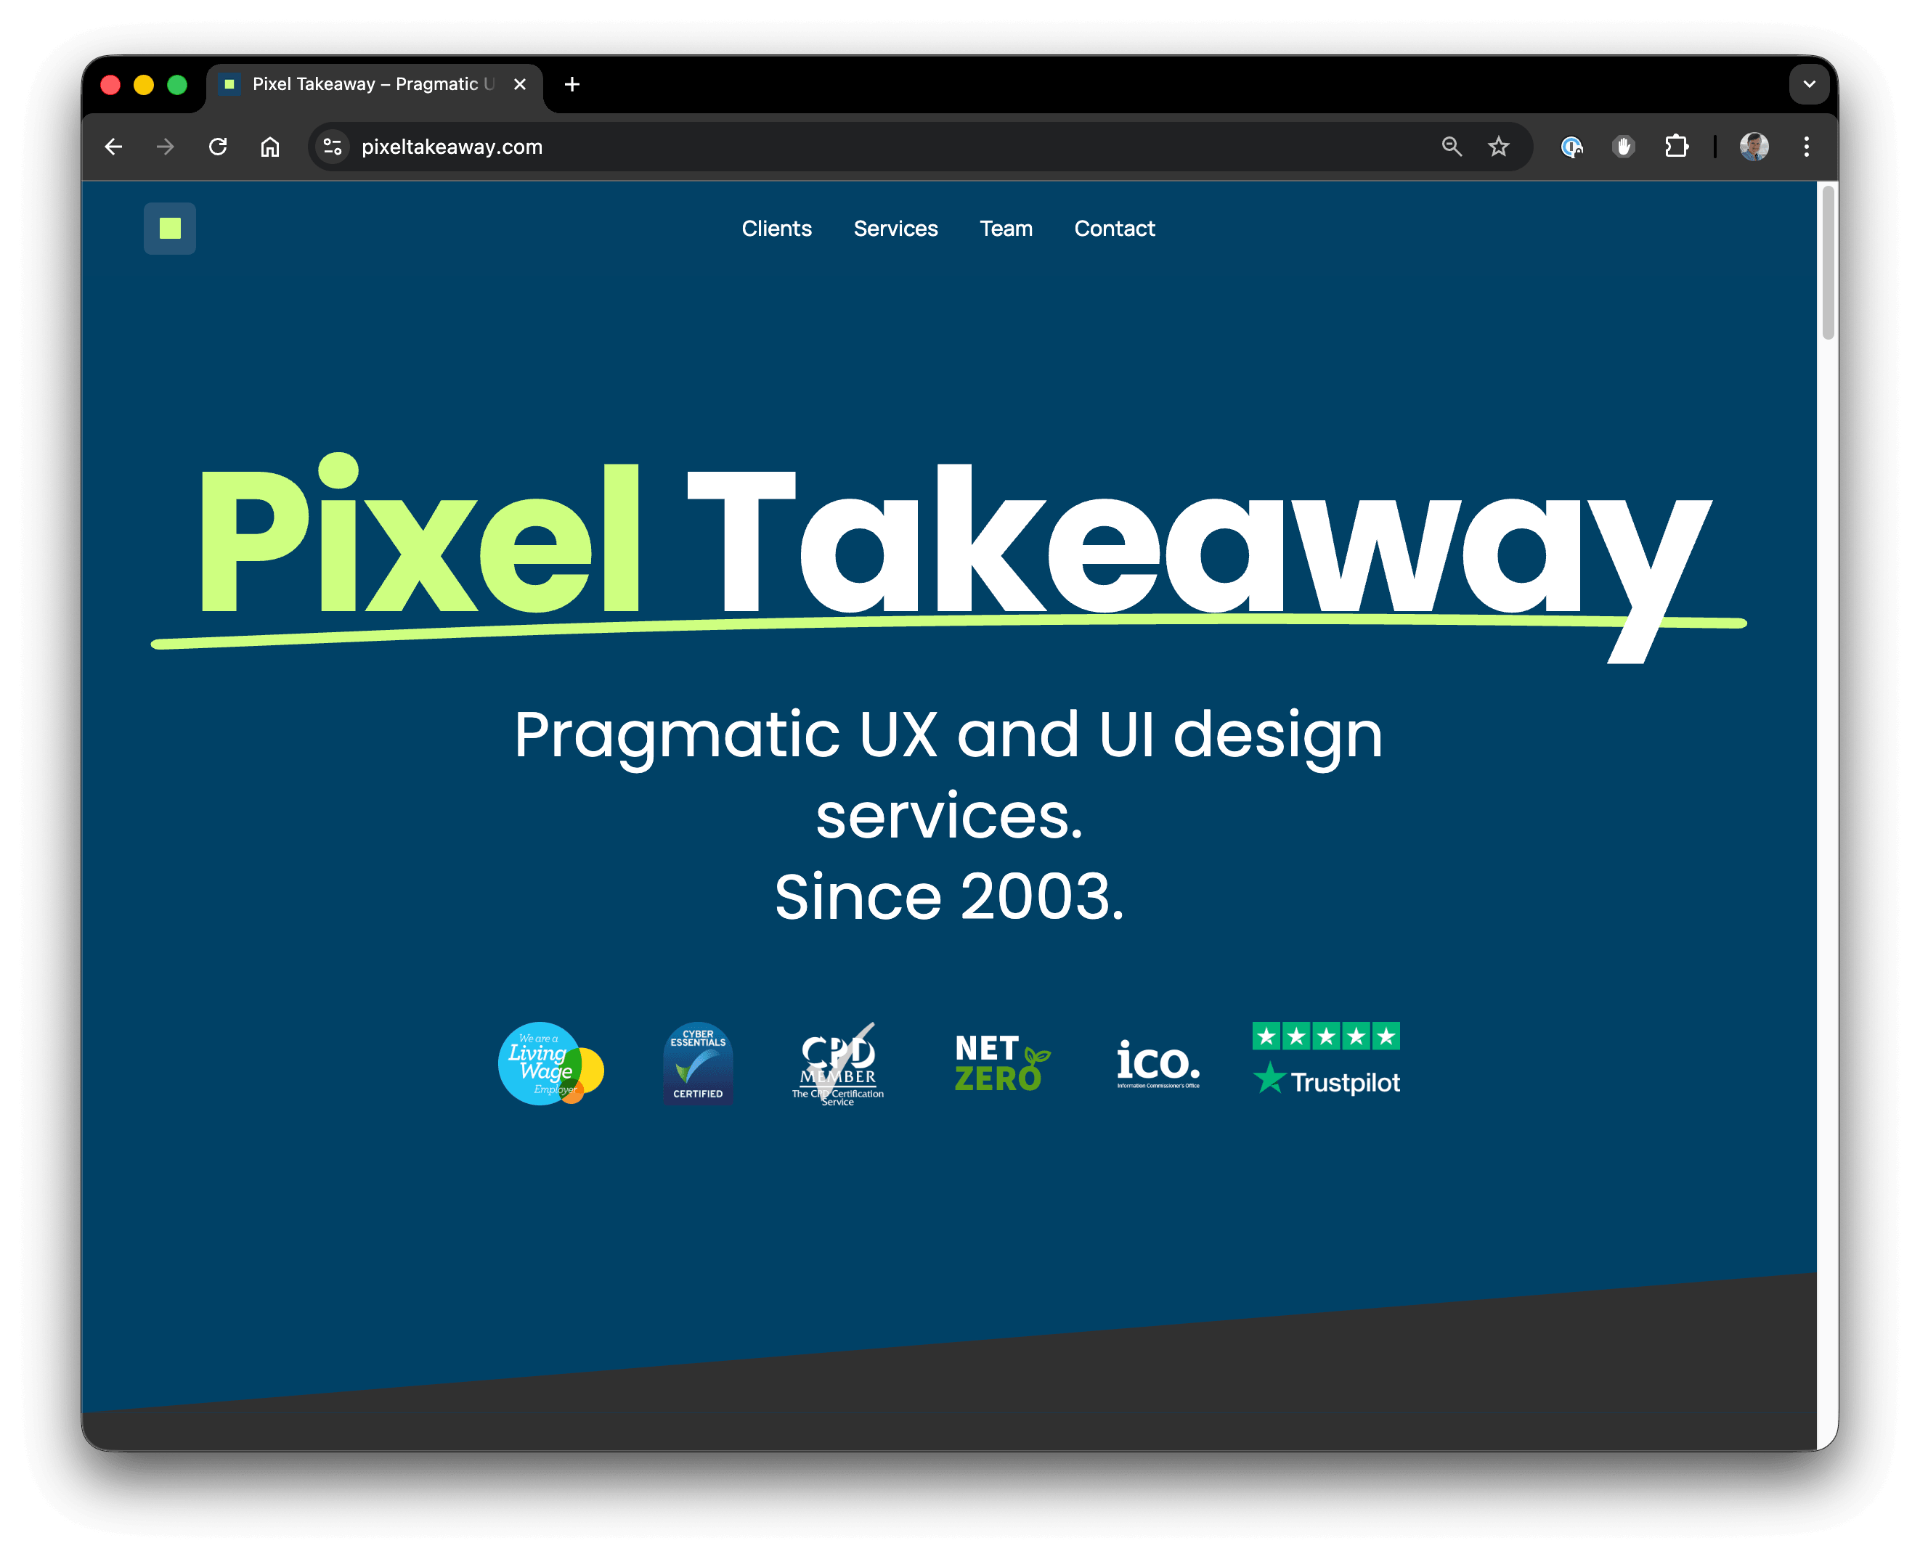Viewport: 1920px width, 1559px height.
Task: Open the in-page search magnifier icon
Action: click(x=1452, y=146)
